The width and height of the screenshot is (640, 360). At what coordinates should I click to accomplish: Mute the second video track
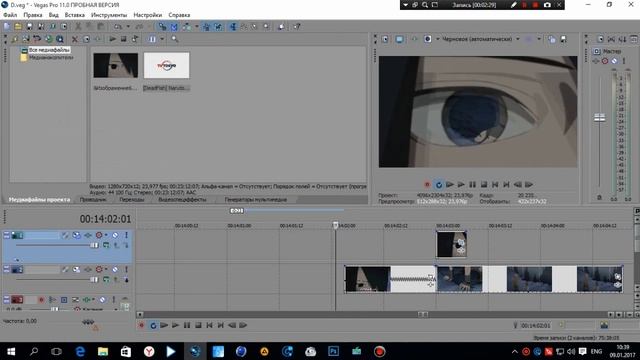pyautogui.click(x=115, y=269)
